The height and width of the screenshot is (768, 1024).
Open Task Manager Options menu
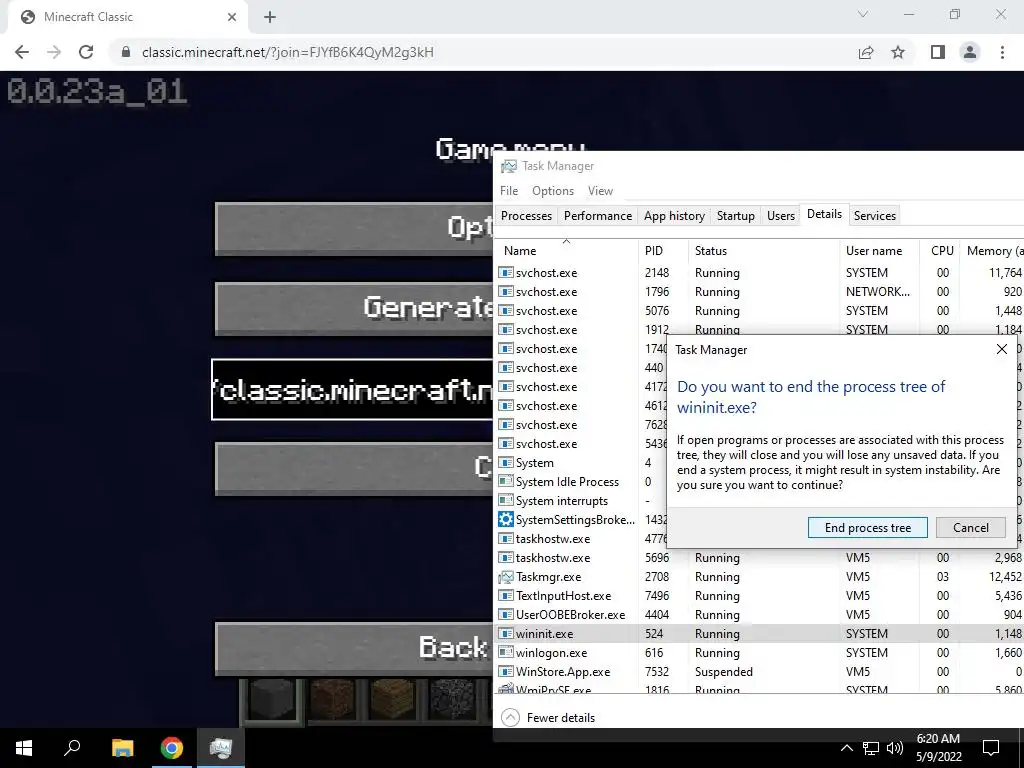tap(552, 191)
